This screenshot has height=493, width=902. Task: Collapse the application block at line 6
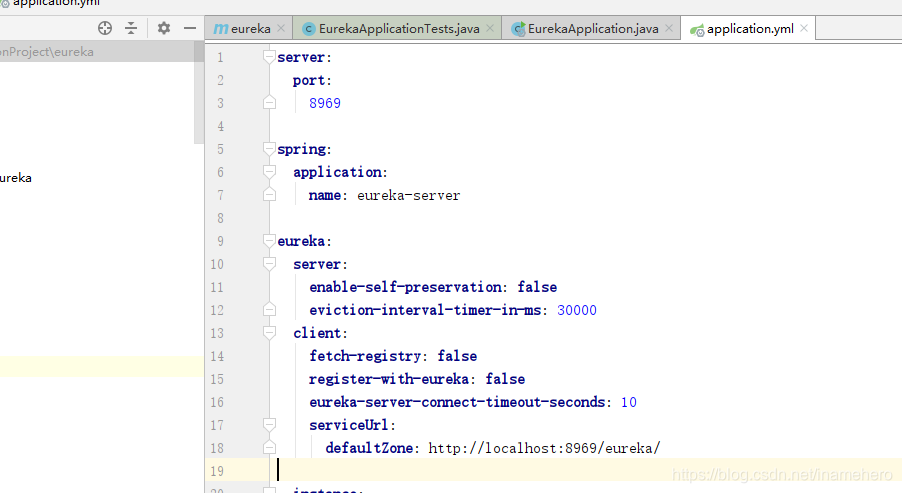pos(269,171)
